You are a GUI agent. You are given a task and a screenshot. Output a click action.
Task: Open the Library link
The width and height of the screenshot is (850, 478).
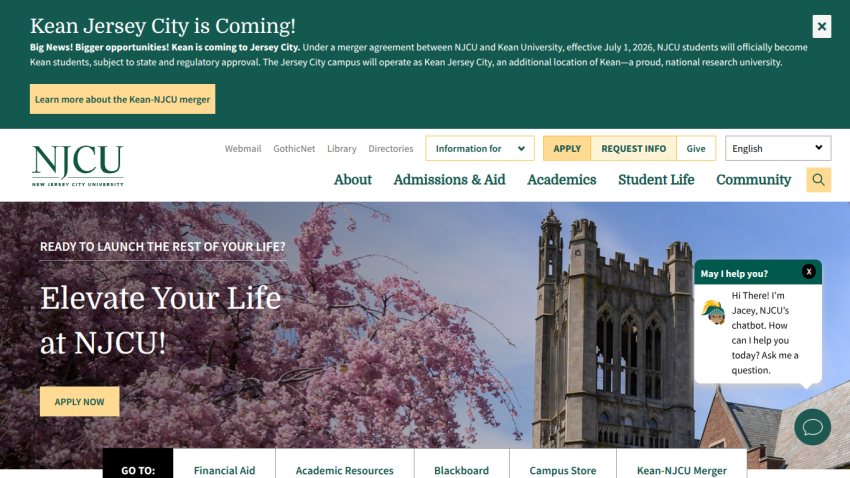[342, 148]
